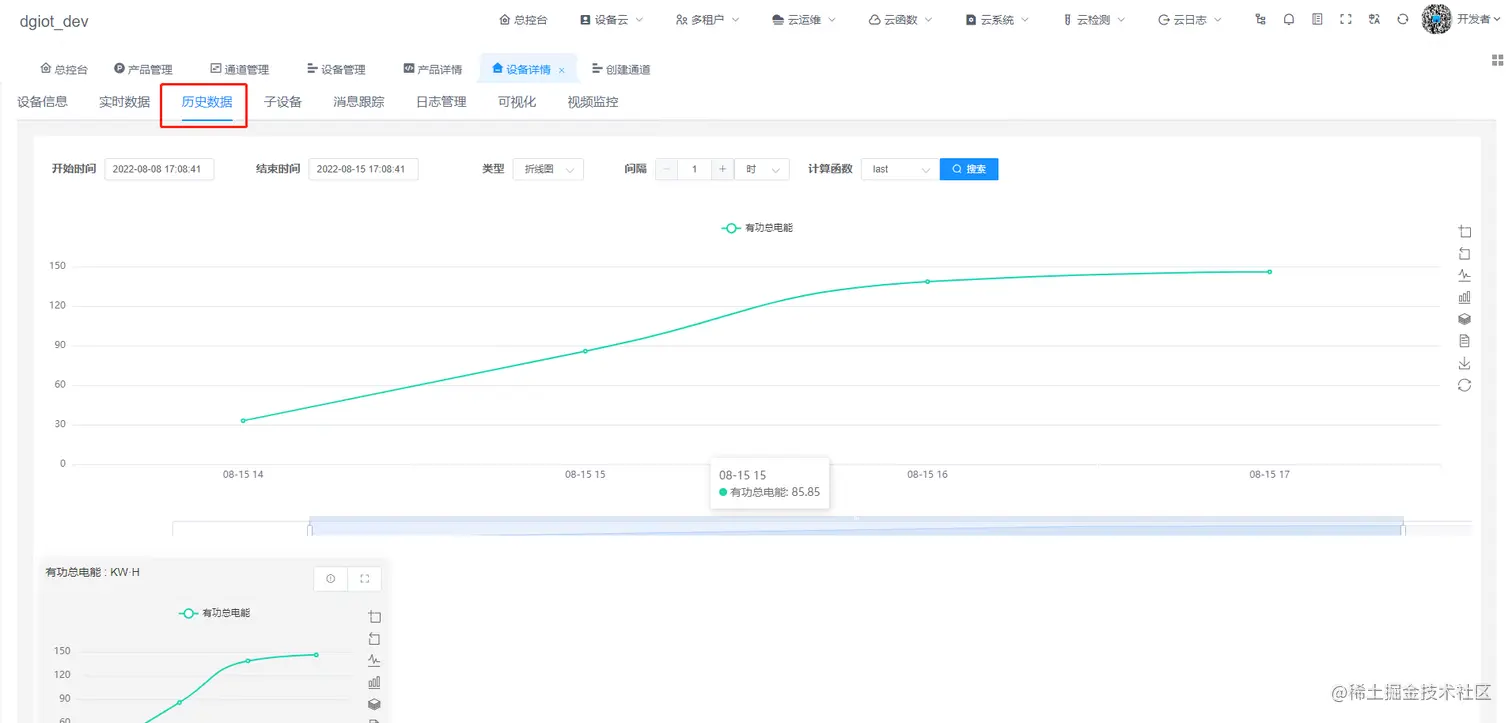1512x723 pixels.
Task: Open the 创建通道 page tab
Action: point(621,69)
